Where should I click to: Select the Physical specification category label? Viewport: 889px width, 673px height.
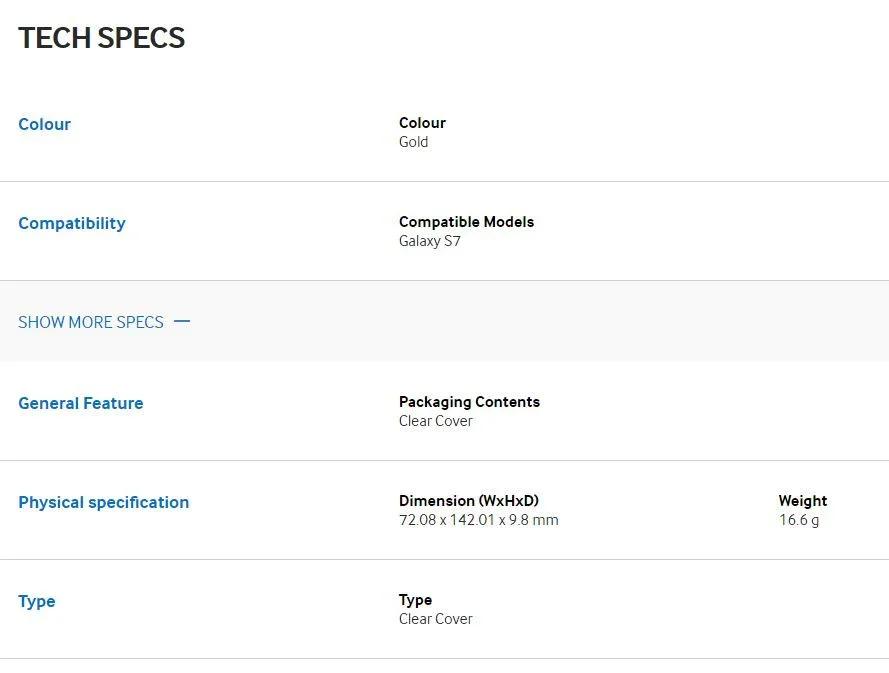tap(103, 502)
